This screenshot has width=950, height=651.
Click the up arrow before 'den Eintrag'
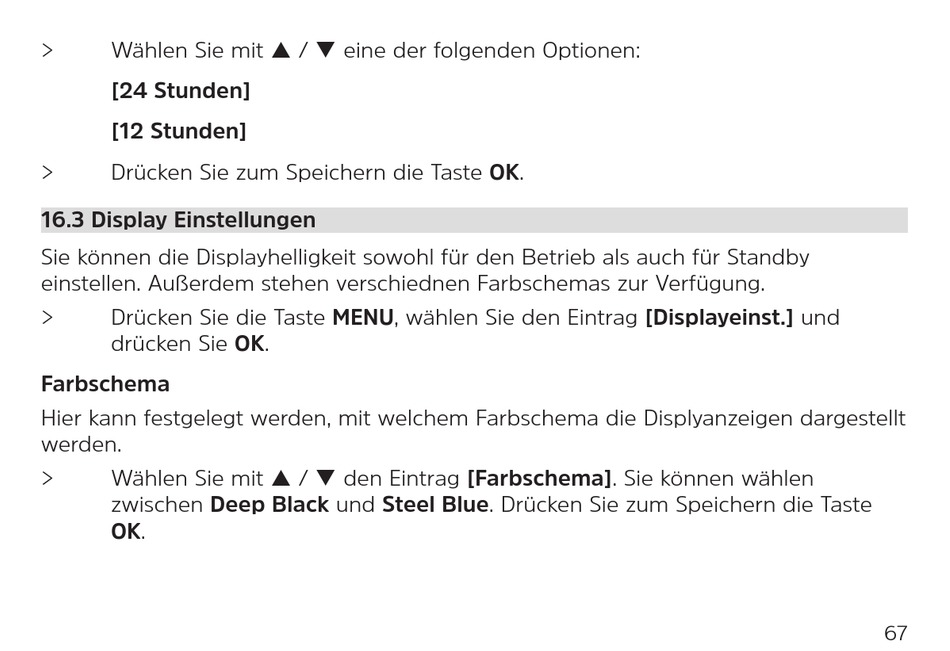pos(281,478)
